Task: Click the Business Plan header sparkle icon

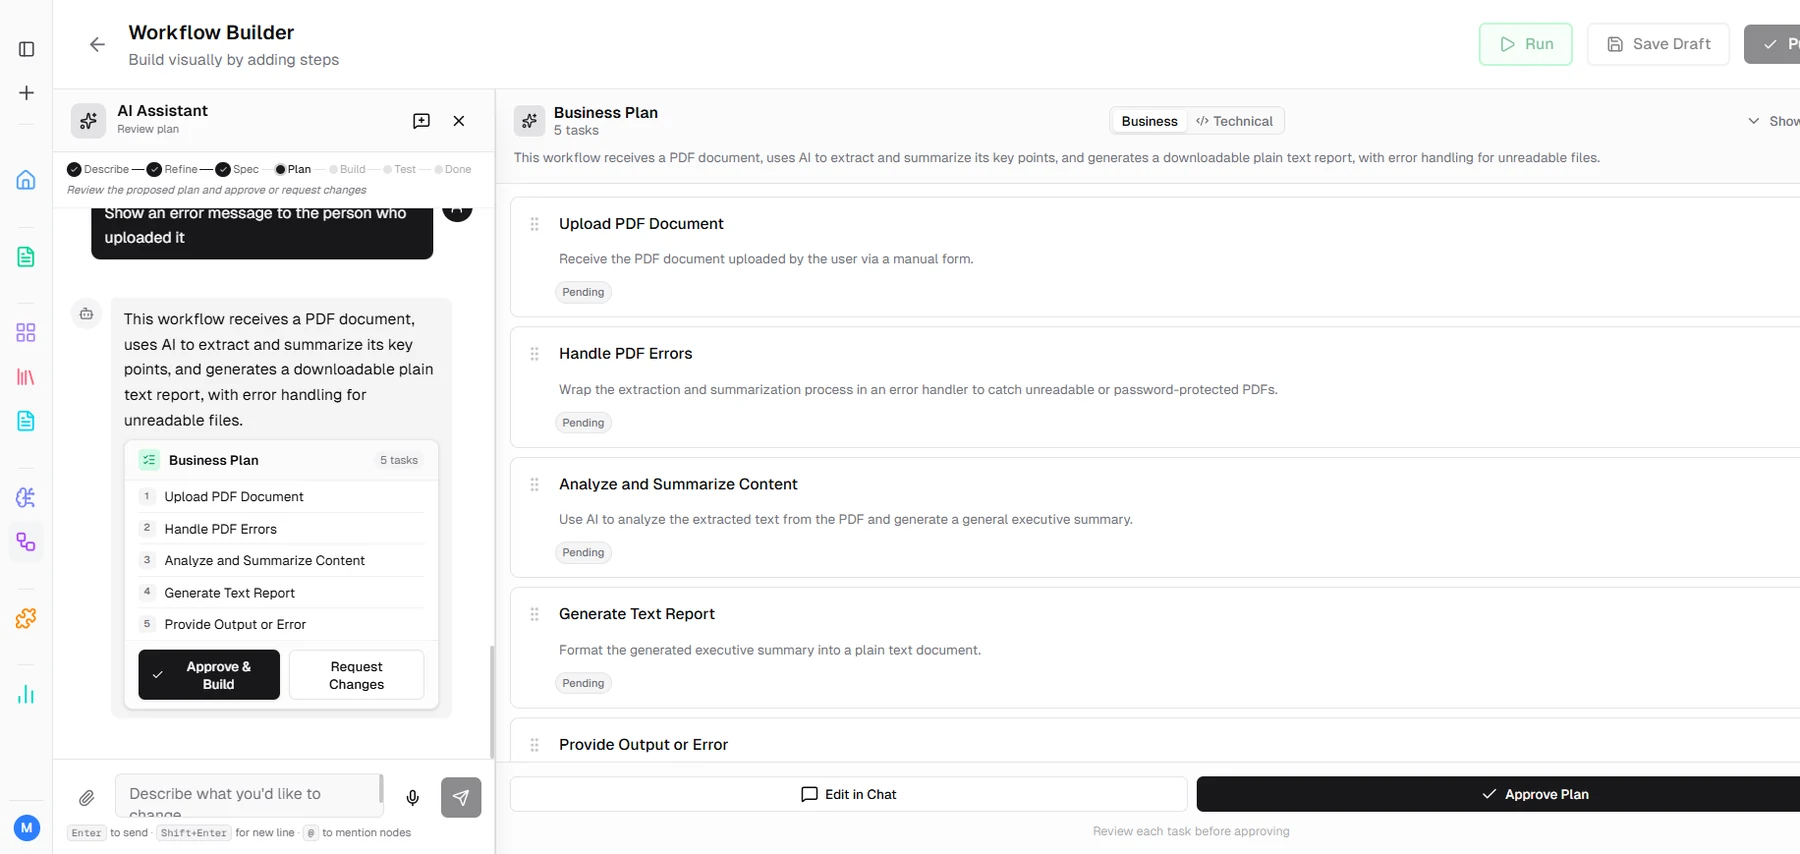Action: pyautogui.click(x=529, y=121)
